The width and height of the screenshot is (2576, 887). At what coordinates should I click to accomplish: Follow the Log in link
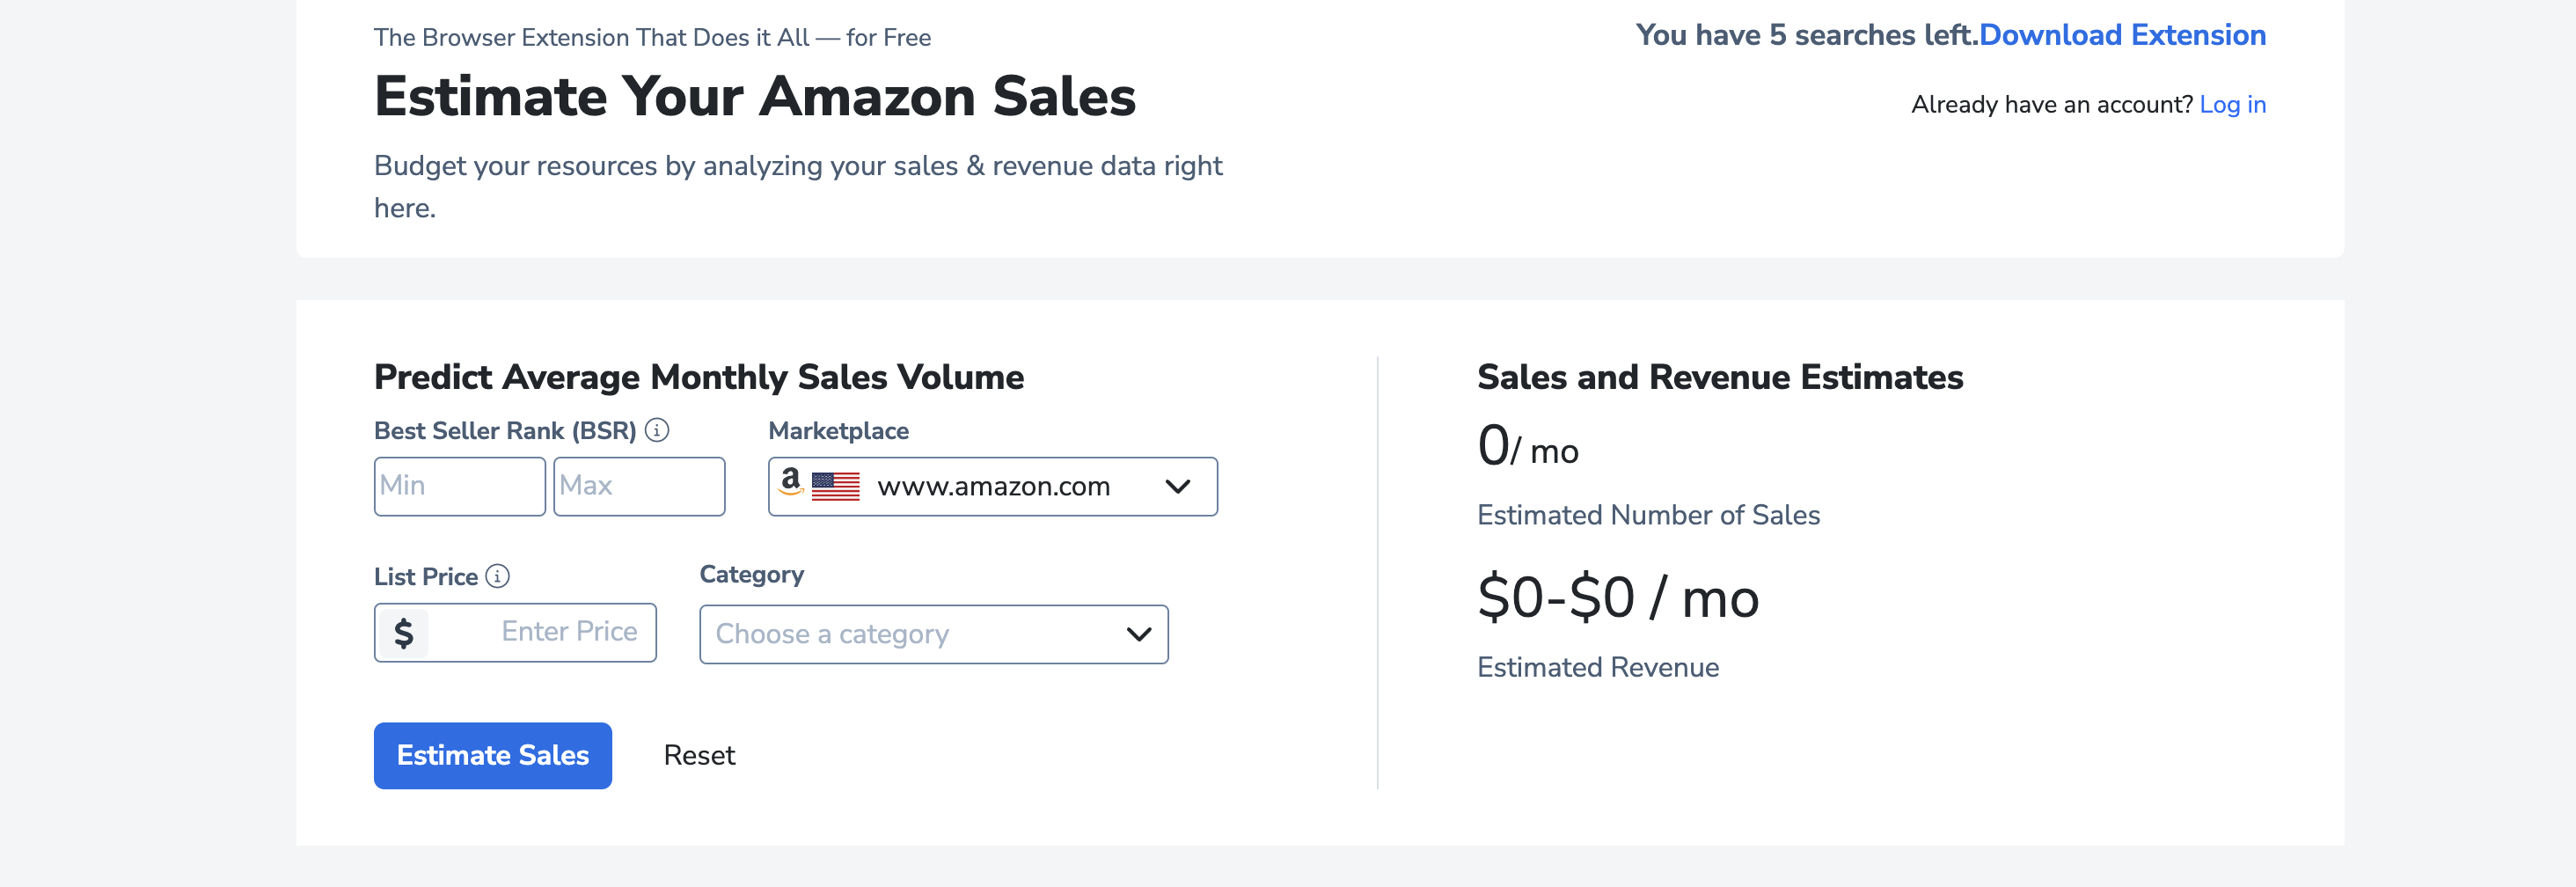2232,105
